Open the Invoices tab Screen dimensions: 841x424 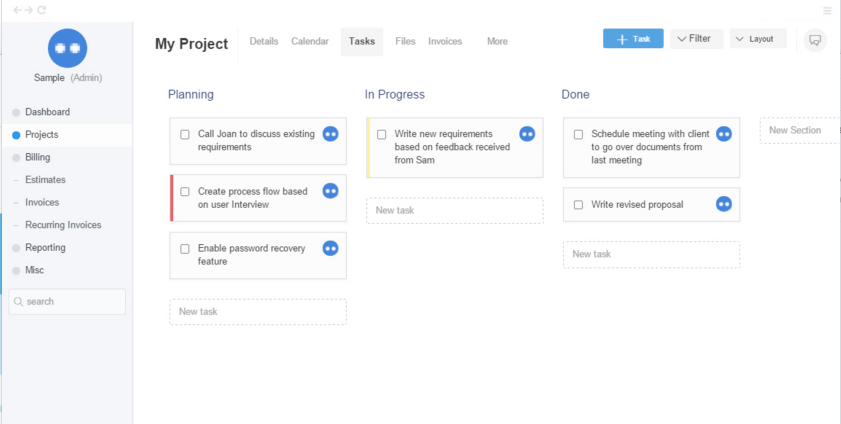445,42
